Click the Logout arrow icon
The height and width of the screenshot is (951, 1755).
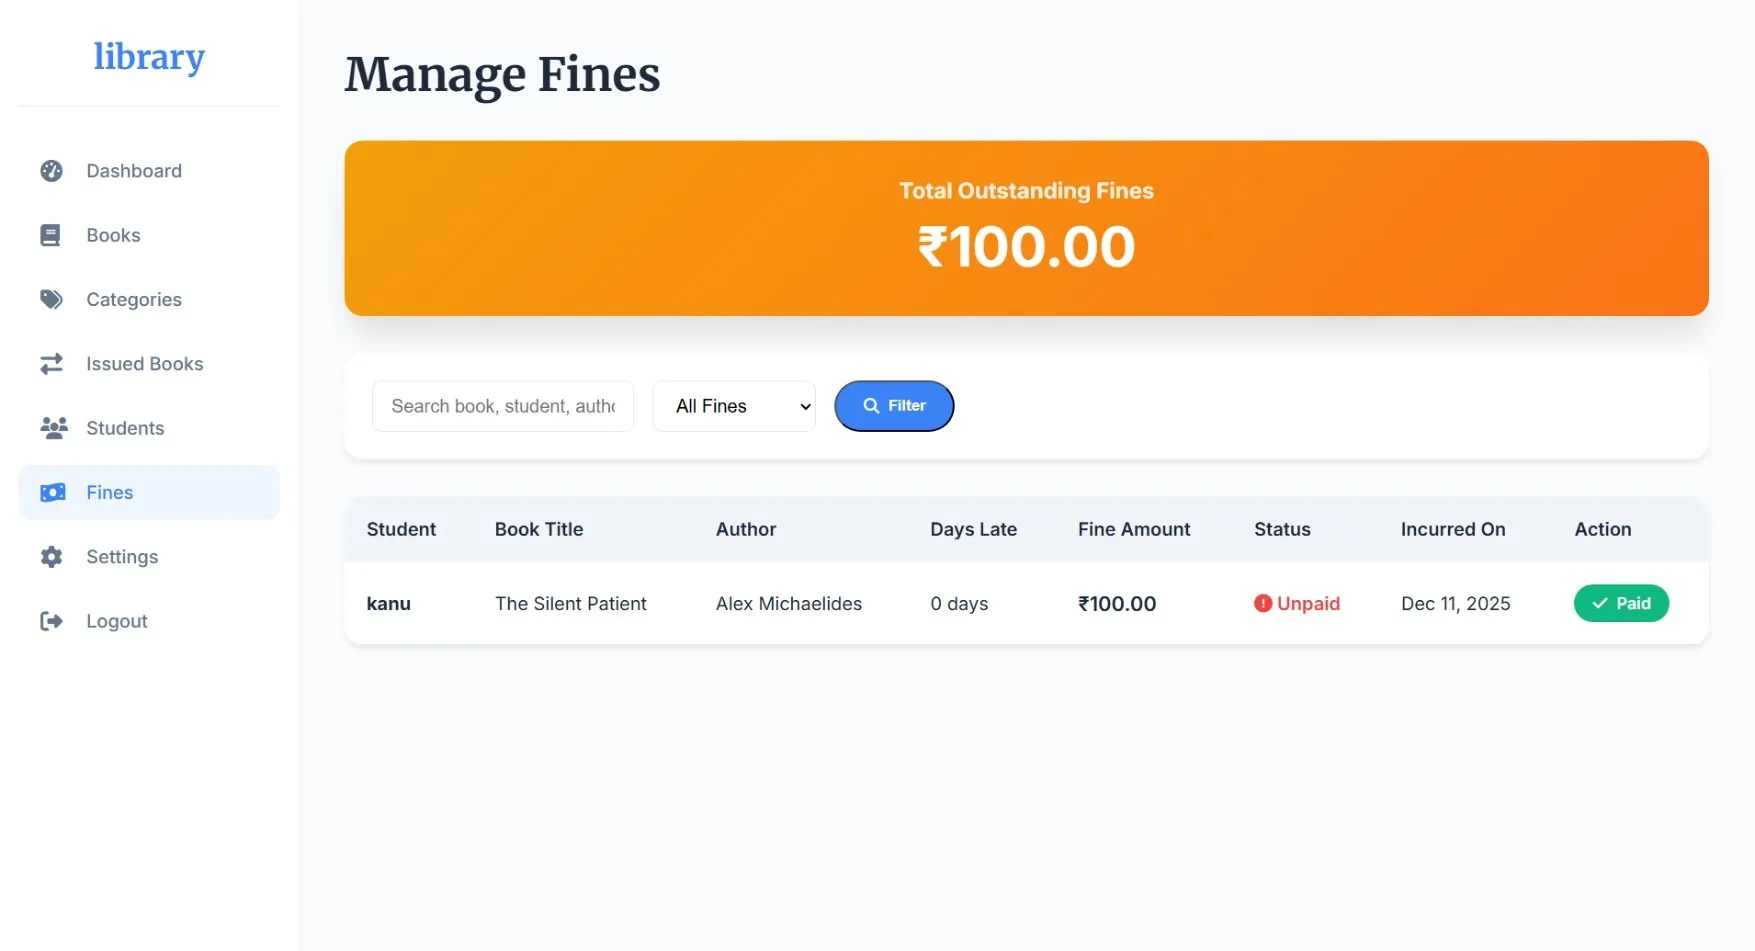(x=51, y=621)
